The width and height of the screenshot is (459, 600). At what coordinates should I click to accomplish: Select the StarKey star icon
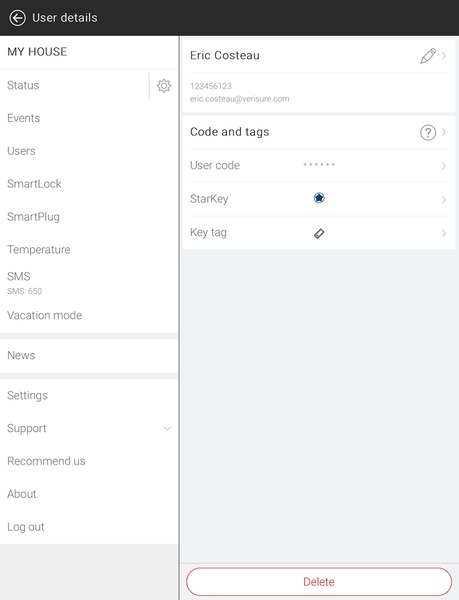pyautogui.click(x=319, y=198)
